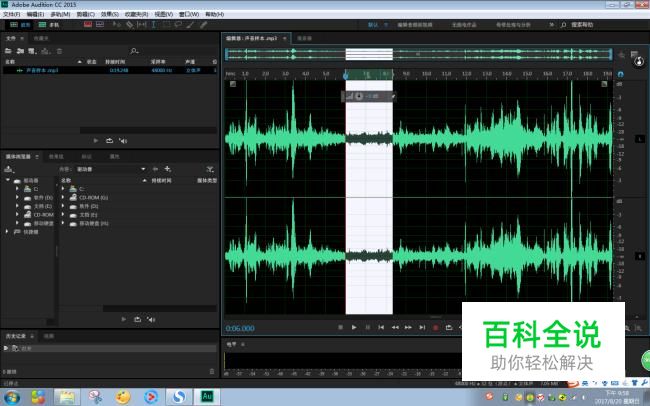Switch to the 效果组 tab
650x406 pixels.
tap(56, 156)
